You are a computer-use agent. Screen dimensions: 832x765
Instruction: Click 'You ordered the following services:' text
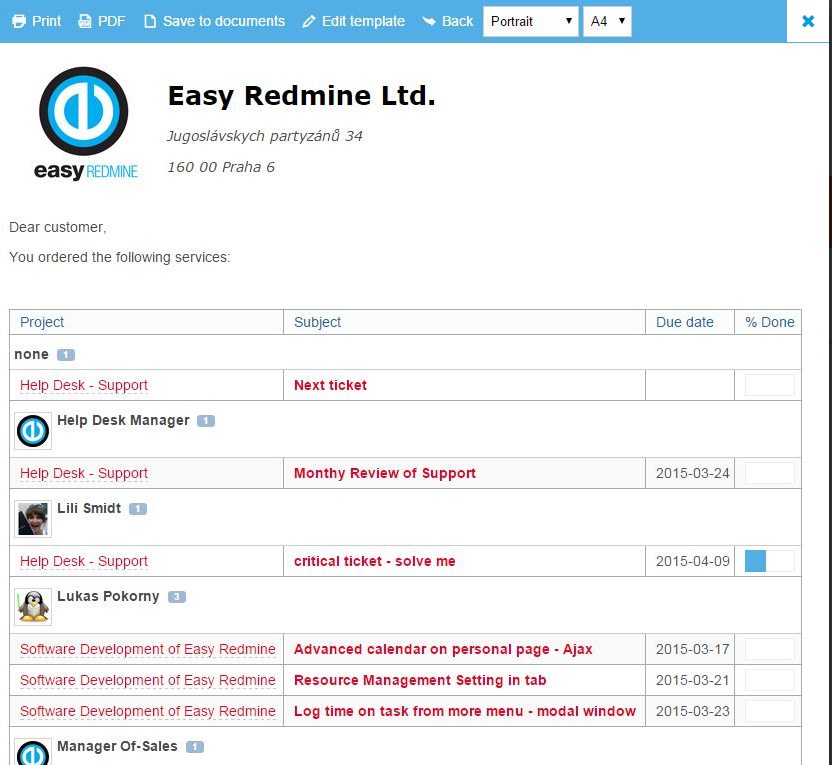click(x=120, y=257)
